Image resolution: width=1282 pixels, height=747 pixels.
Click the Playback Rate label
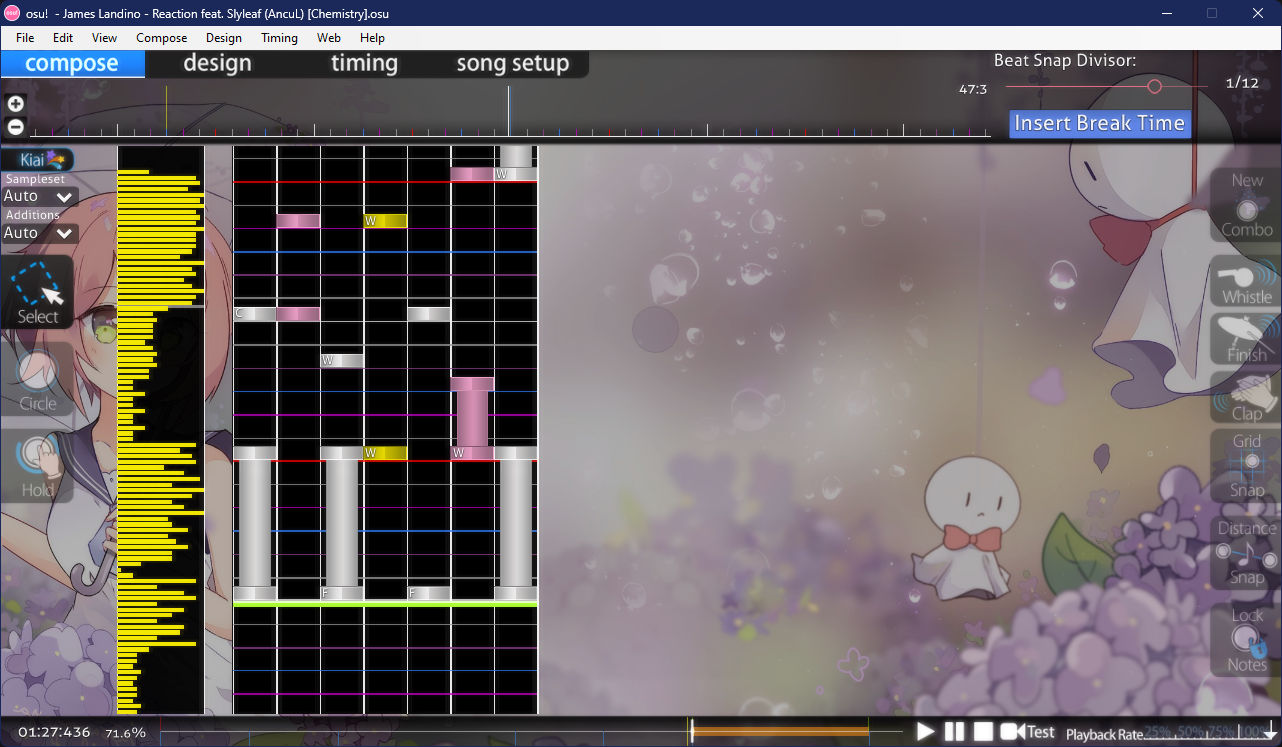click(x=1103, y=734)
